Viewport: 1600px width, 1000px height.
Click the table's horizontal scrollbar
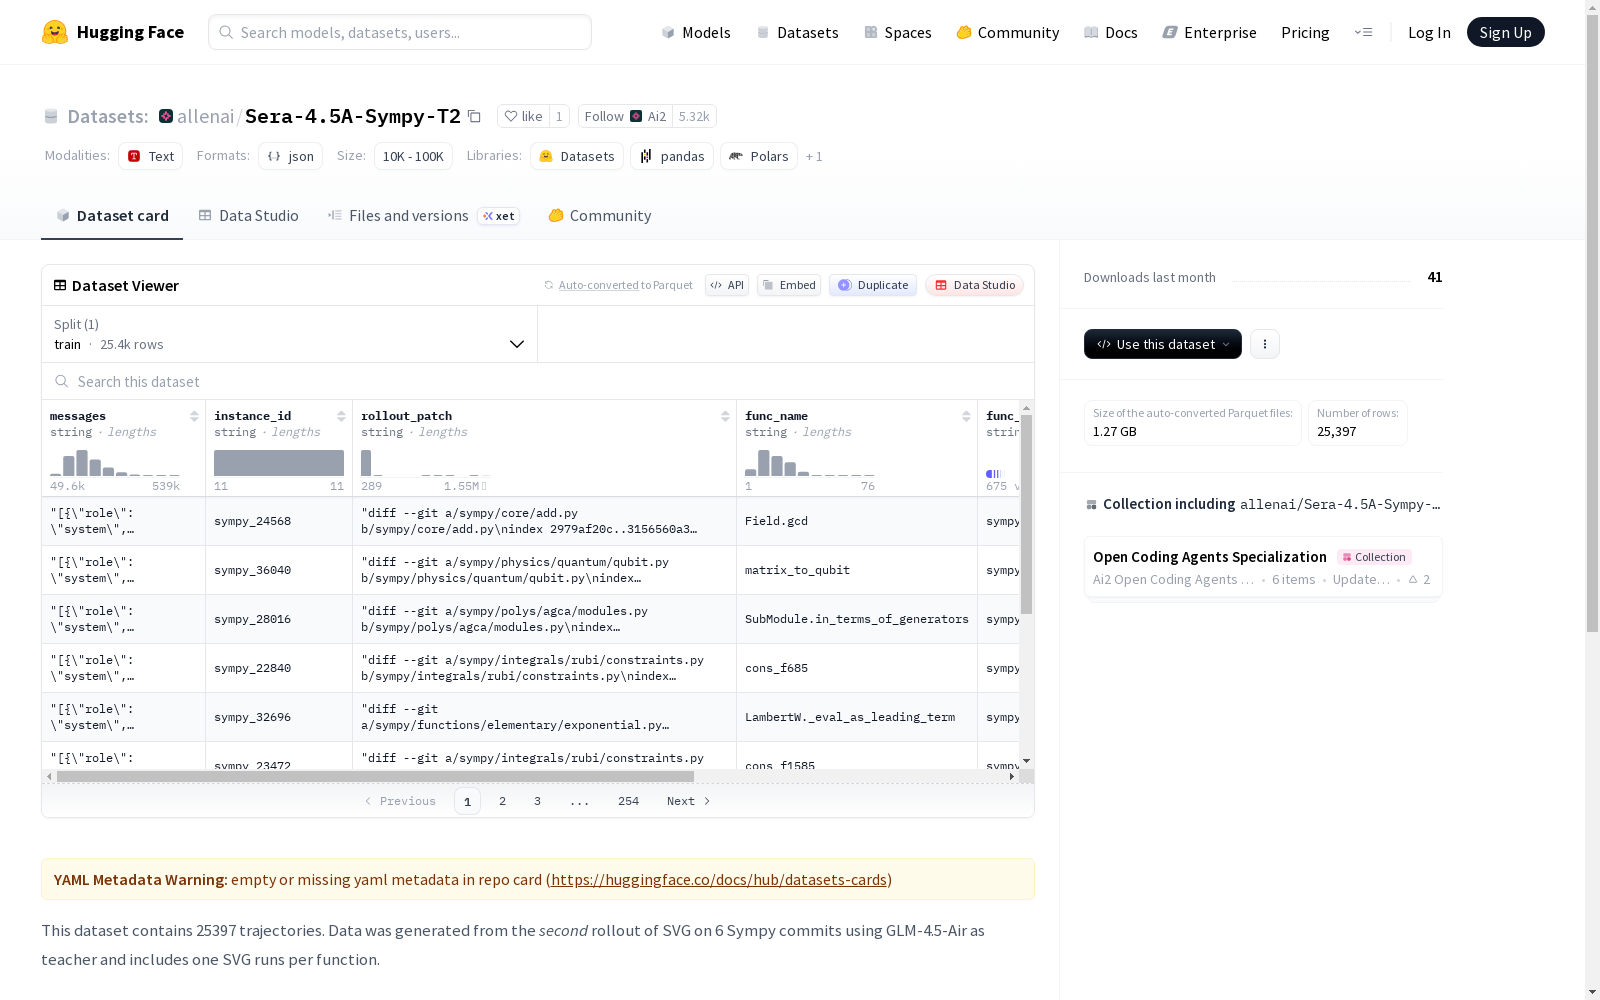pos(375,776)
